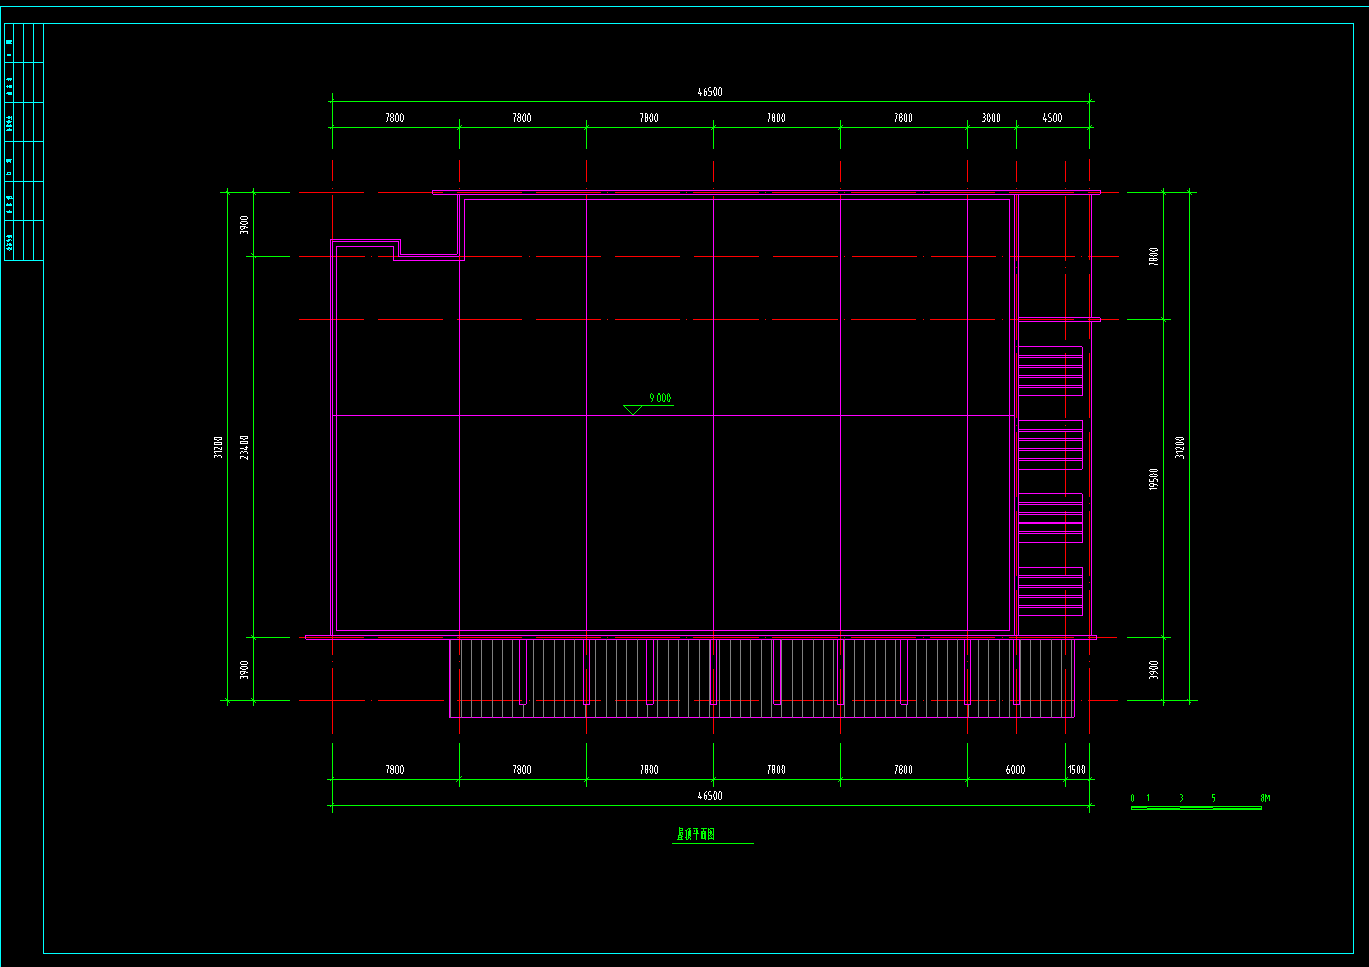
Task: Click the vertical 7800 dimension on right
Action: pyautogui.click(x=1154, y=256)
